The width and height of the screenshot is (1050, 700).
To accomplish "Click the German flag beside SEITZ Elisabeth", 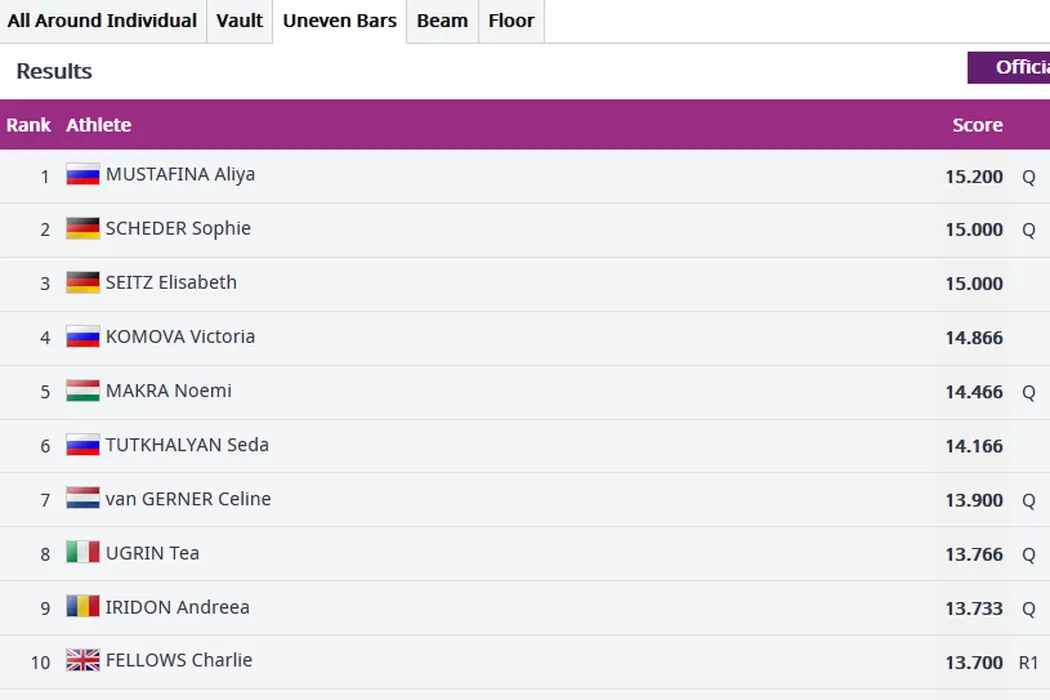I will point(83,283).
